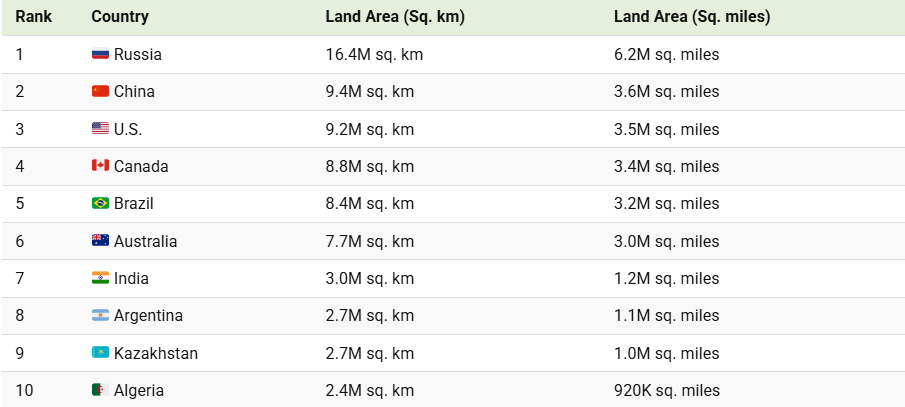Click the Algeria flag icon
Viewport: 905px width, 407px height.
pos(98,391)
